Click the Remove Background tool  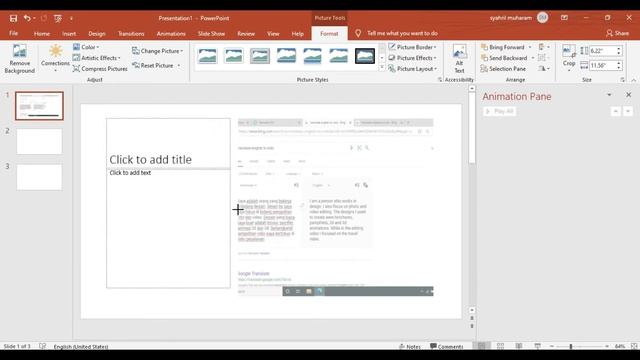point(19,59)
